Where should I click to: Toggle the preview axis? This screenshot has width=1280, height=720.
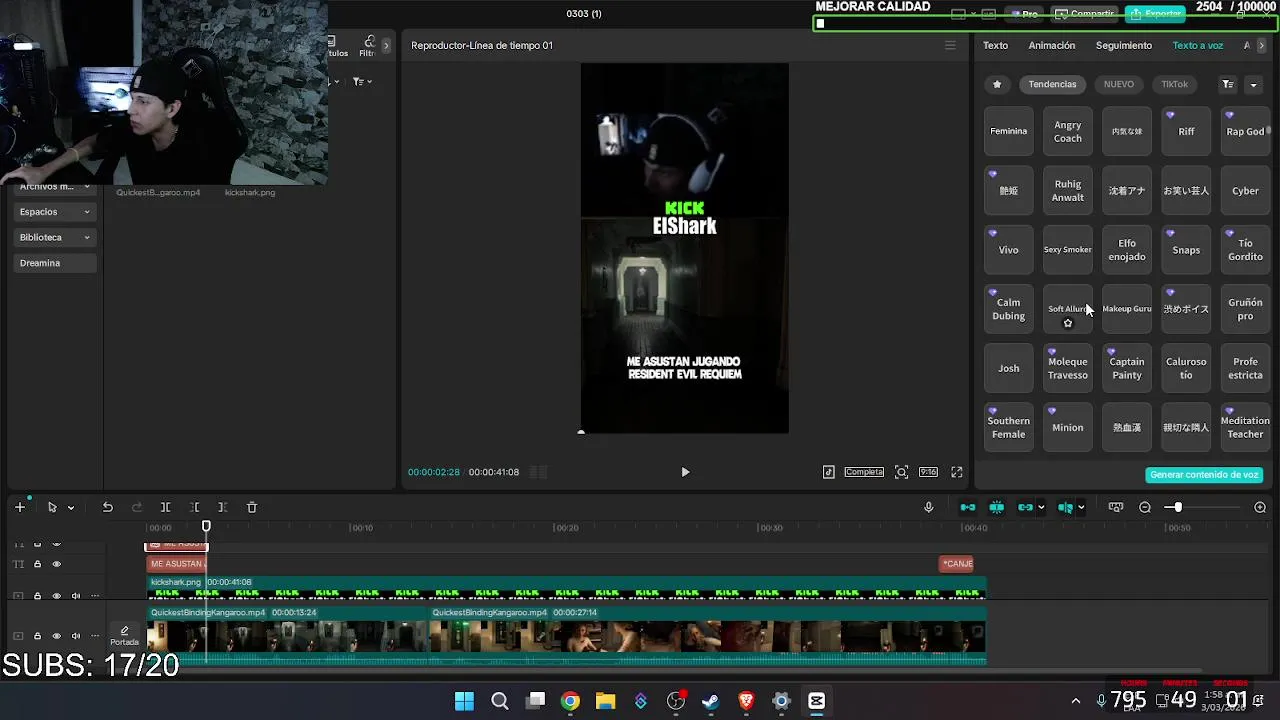pyautogui.click(x=1065, y=507)
